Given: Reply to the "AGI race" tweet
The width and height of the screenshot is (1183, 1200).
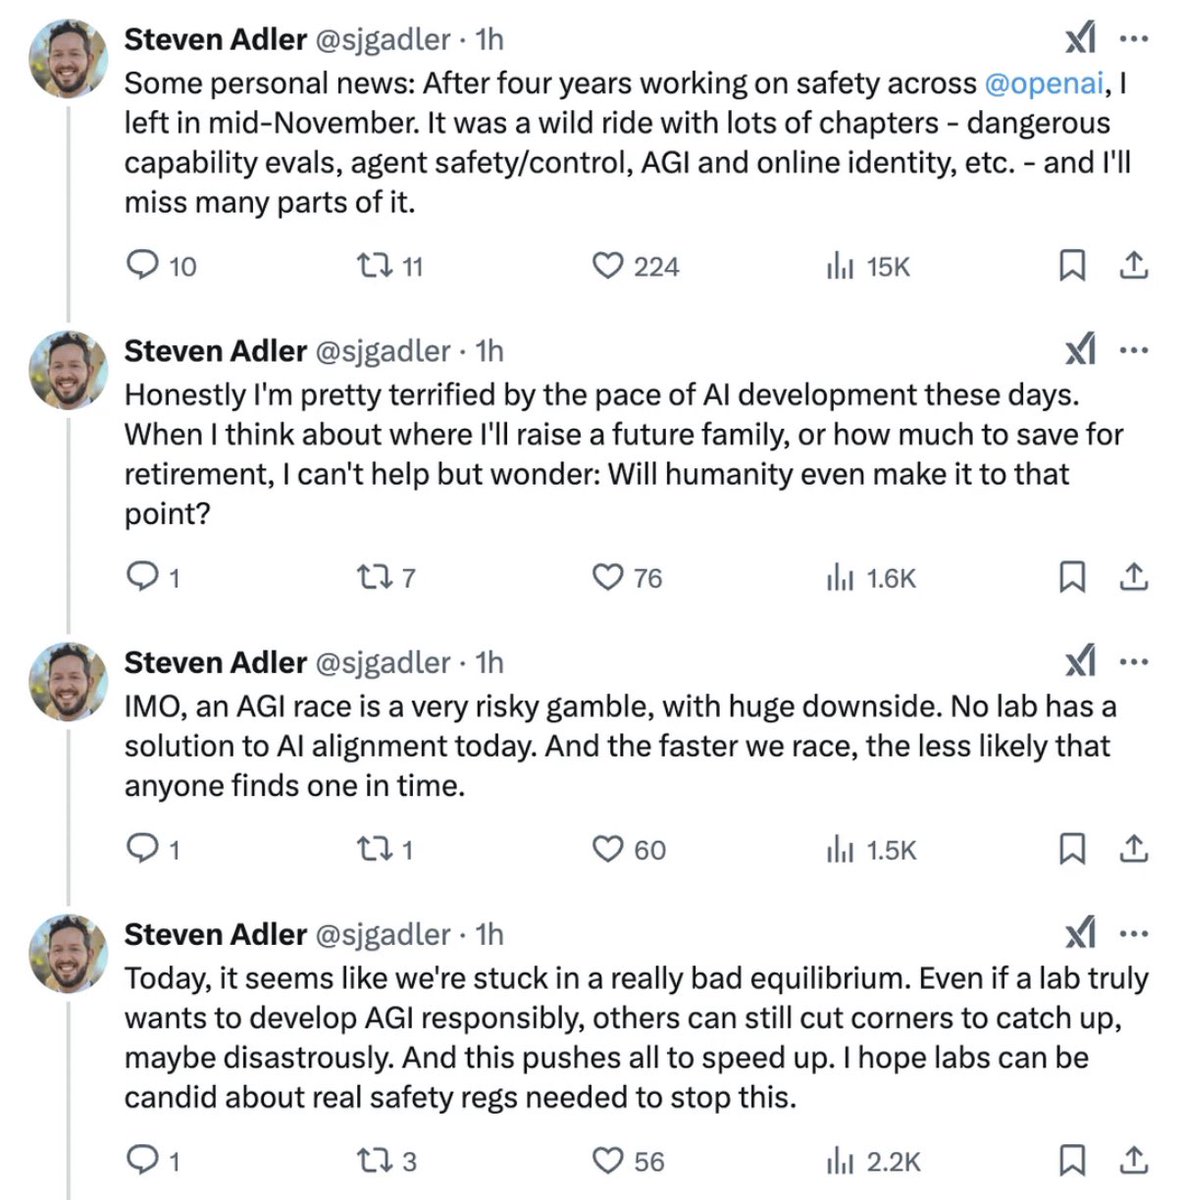Looking at the screenshot, I should pyautogui.click(x=142, y=849).
